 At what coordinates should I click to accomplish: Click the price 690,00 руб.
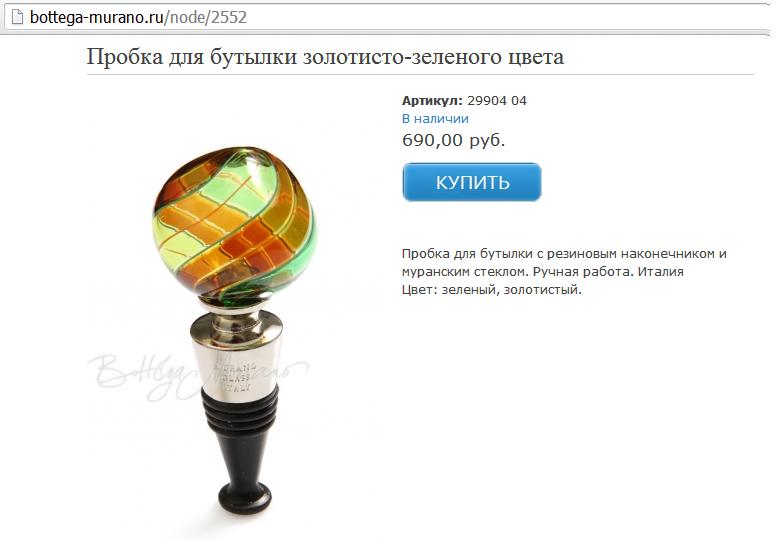(453, 140)
